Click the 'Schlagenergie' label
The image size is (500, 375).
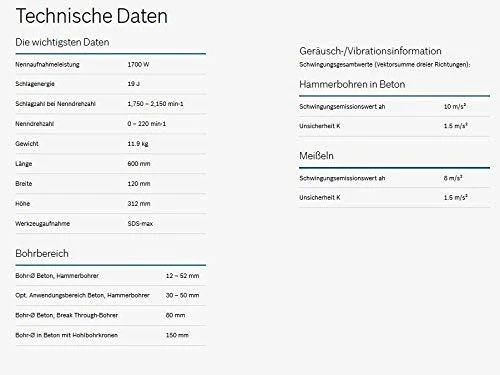35,84
